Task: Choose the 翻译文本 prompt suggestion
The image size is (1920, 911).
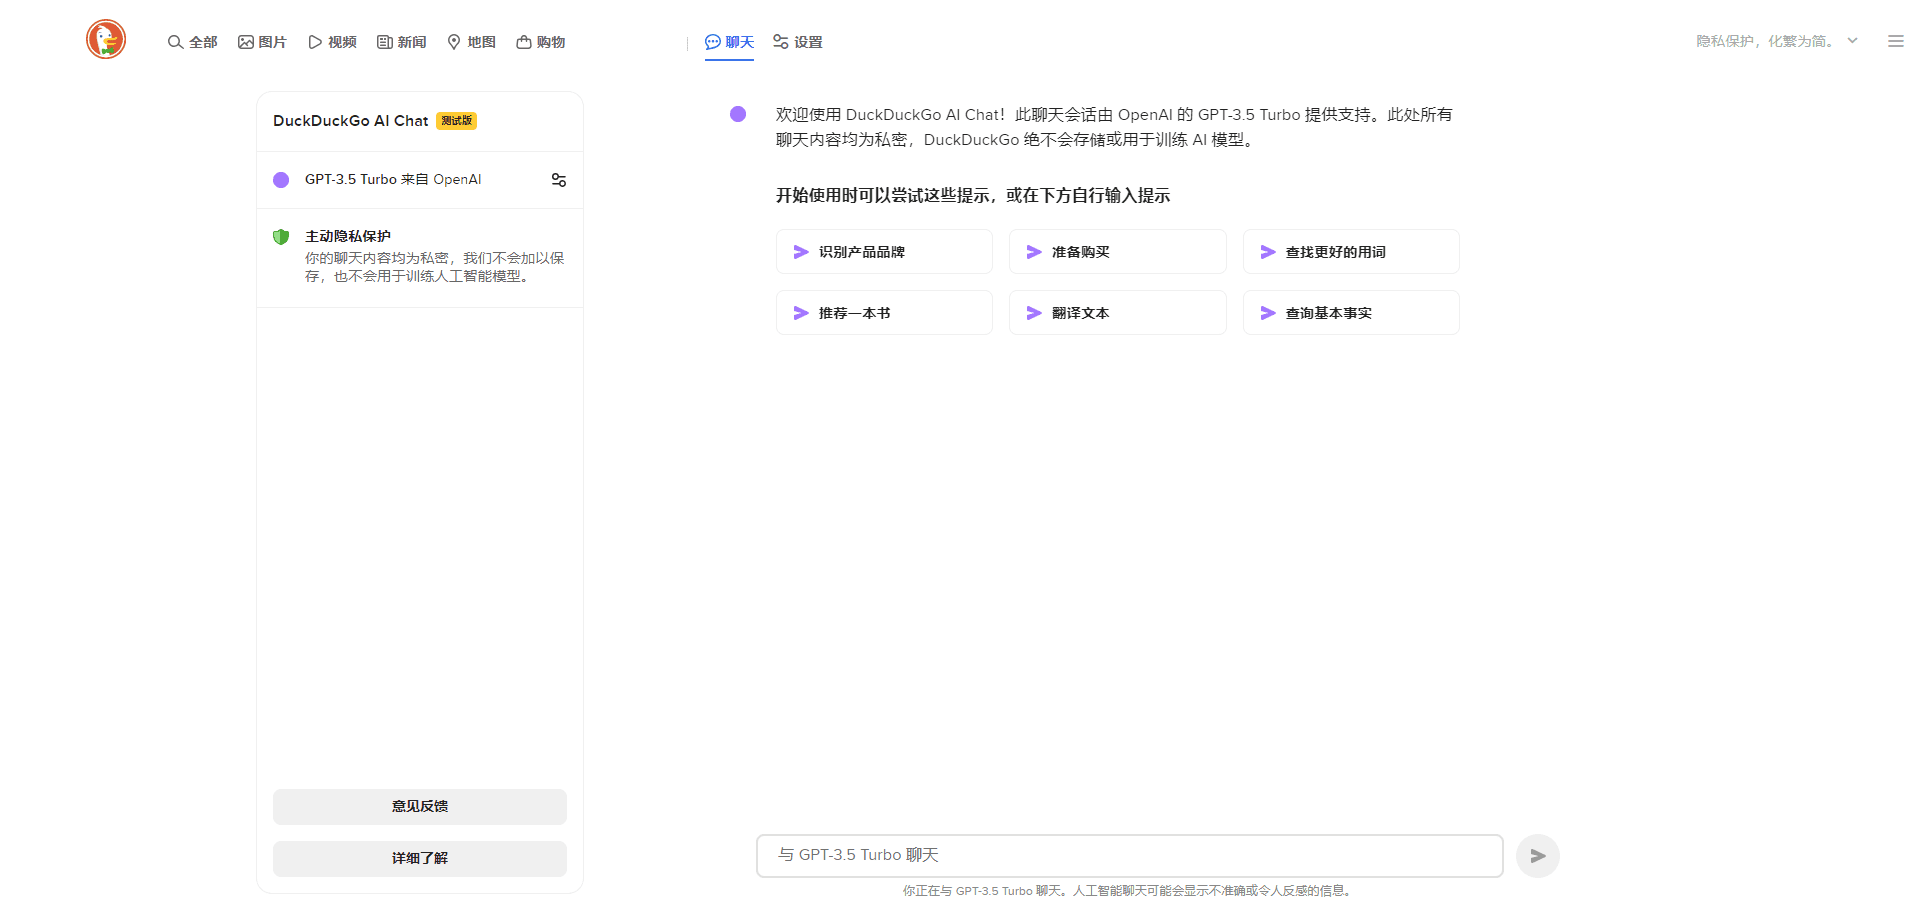Action: coord(1117,313)
